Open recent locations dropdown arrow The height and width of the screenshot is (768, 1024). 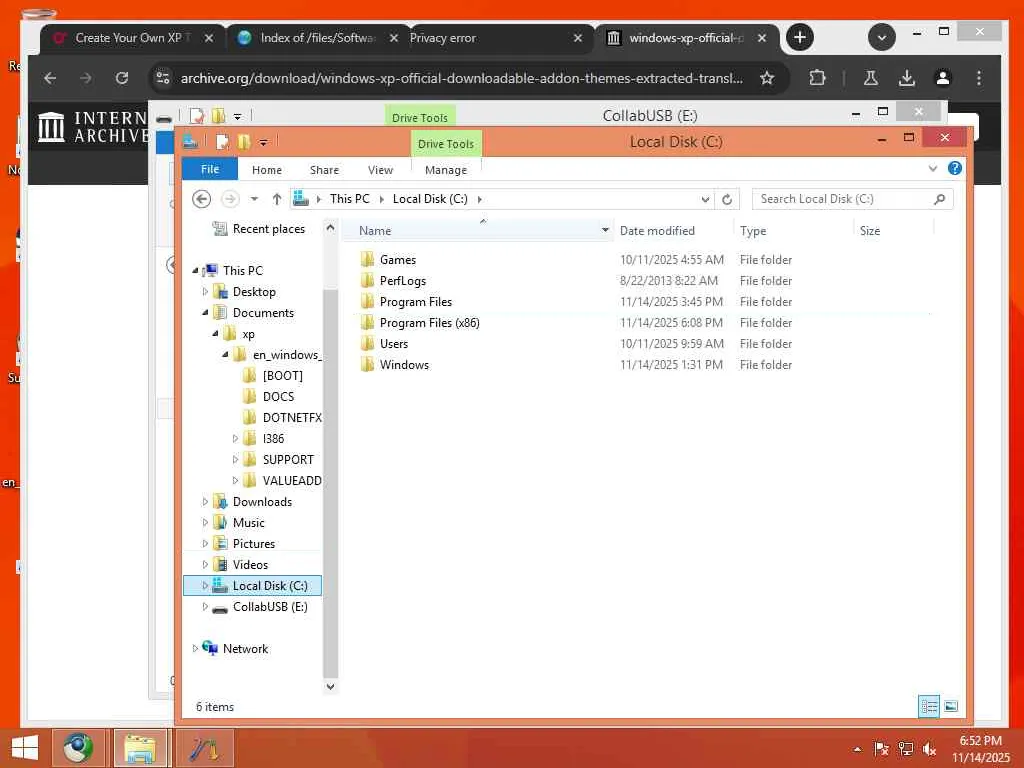(x=254, y=199)
